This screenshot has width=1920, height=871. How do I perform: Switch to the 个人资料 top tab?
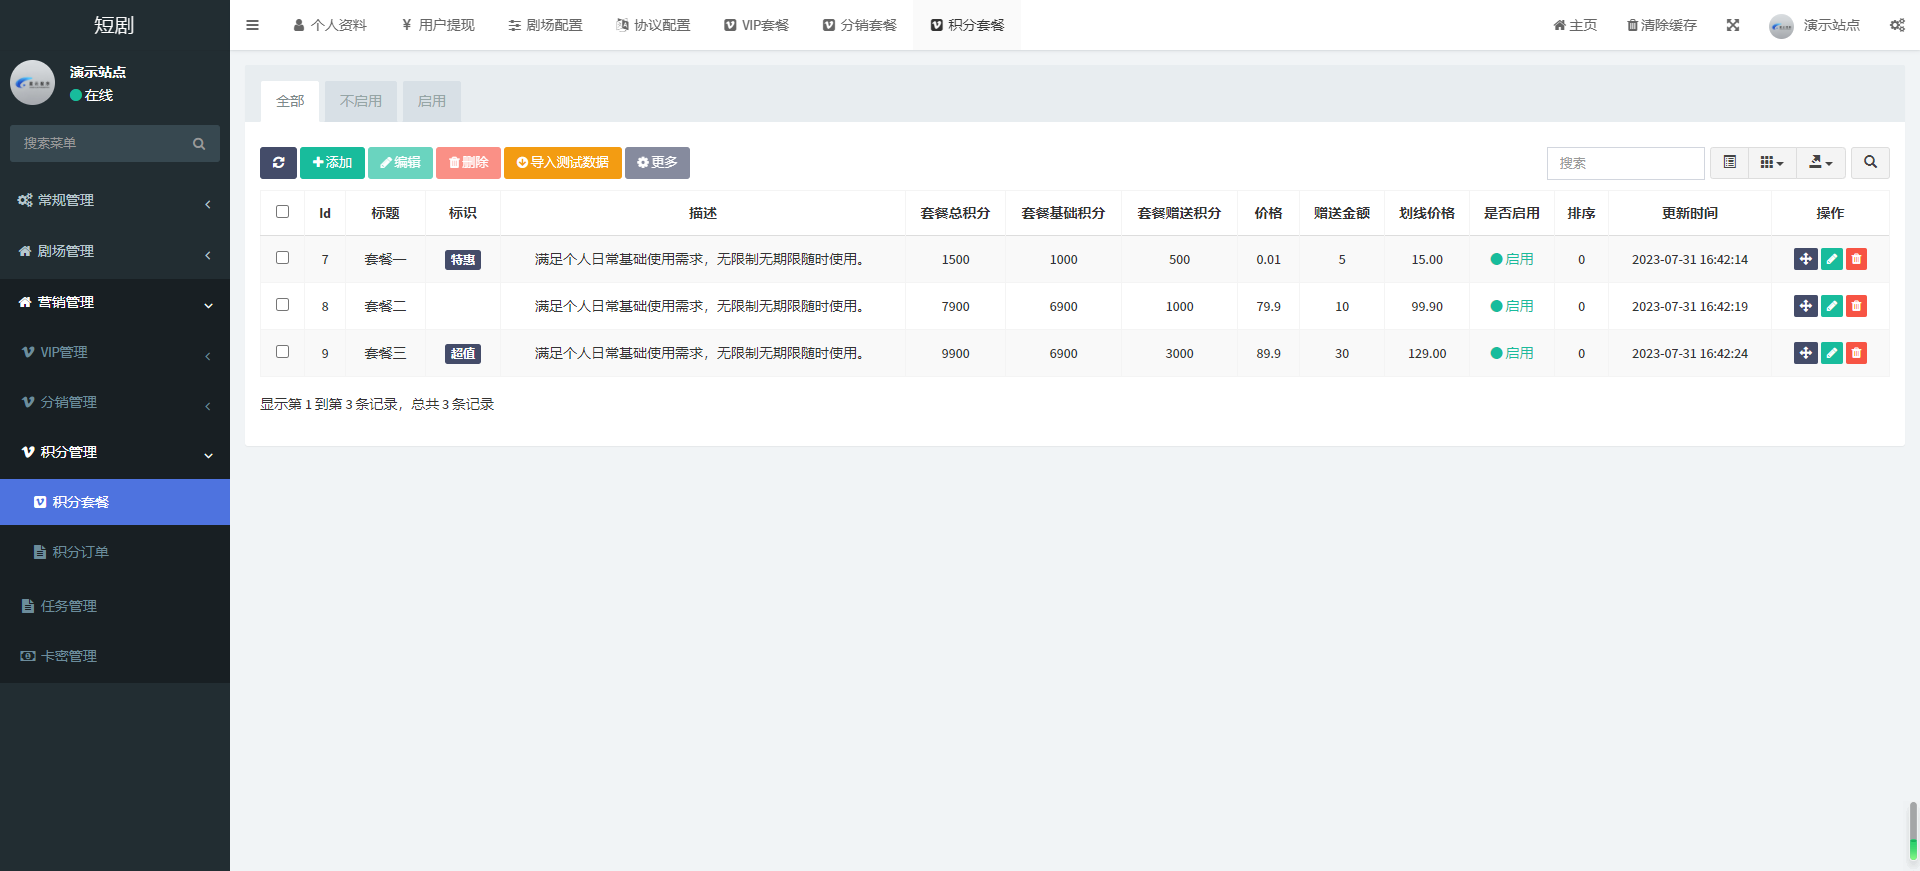coord(330,25)
